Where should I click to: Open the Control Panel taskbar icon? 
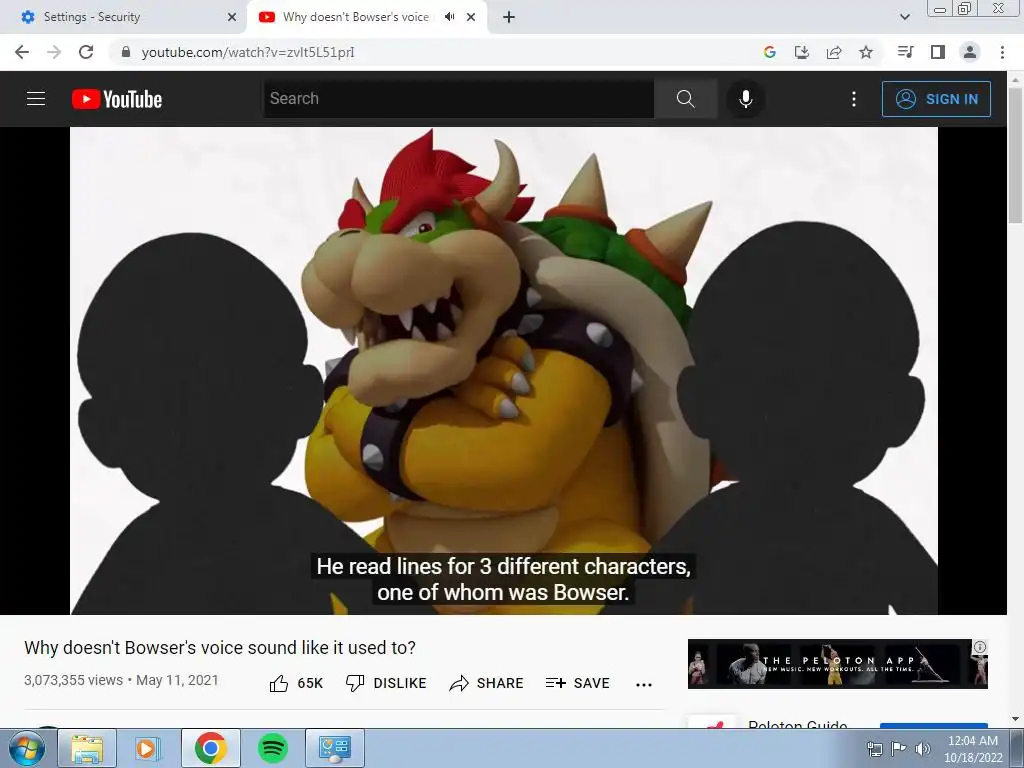[x=334, y=748]
